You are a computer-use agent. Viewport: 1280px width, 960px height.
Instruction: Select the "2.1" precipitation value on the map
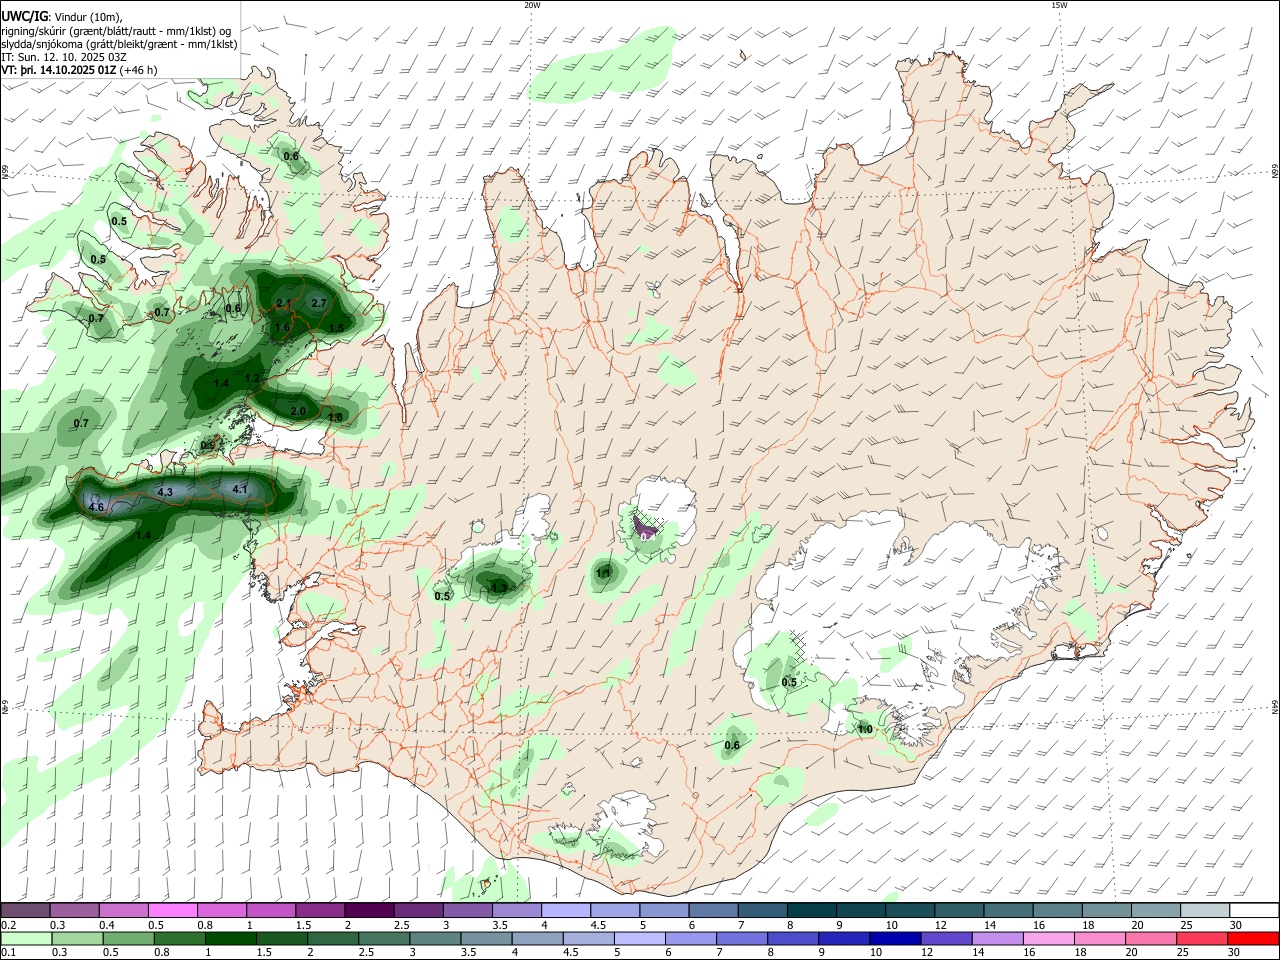coord(283,304)
